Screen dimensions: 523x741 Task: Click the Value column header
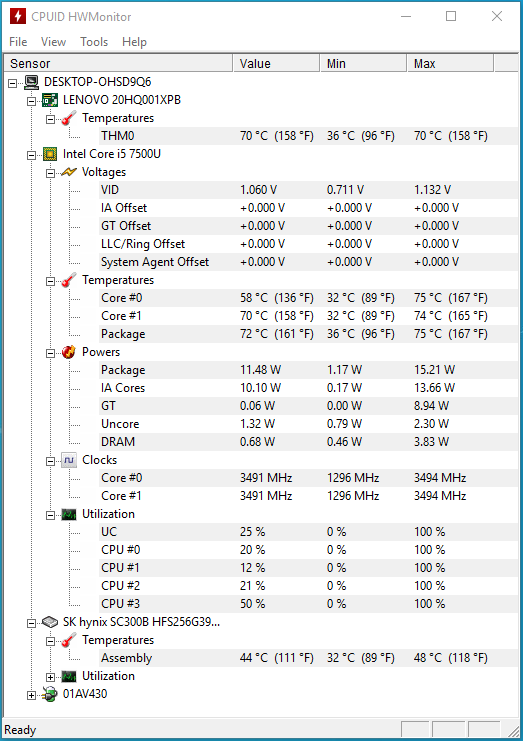pos(276,63)
